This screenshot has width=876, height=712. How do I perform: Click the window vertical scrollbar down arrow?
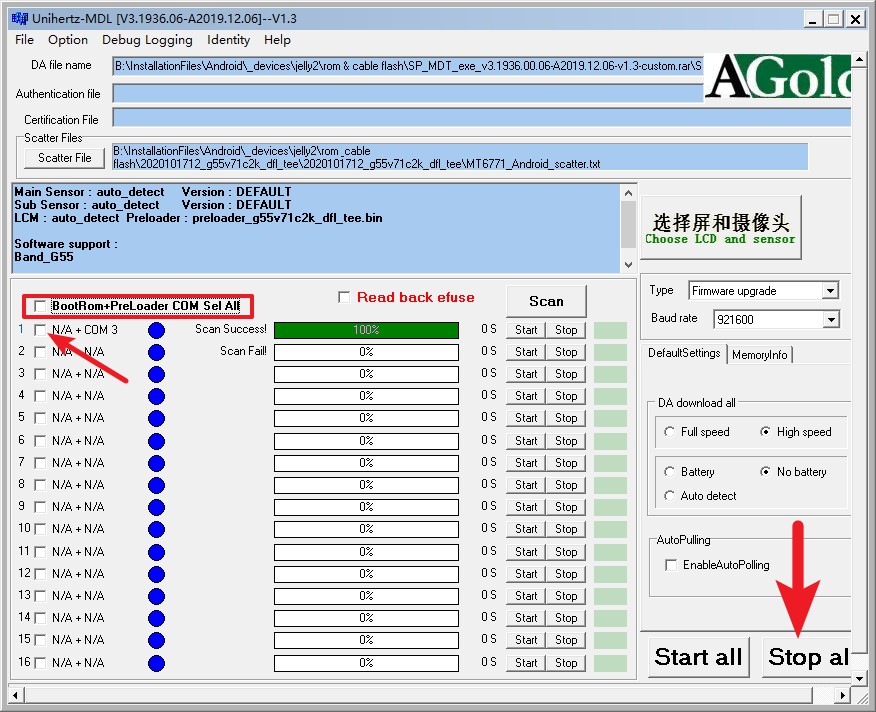click(x=859, y=678)
